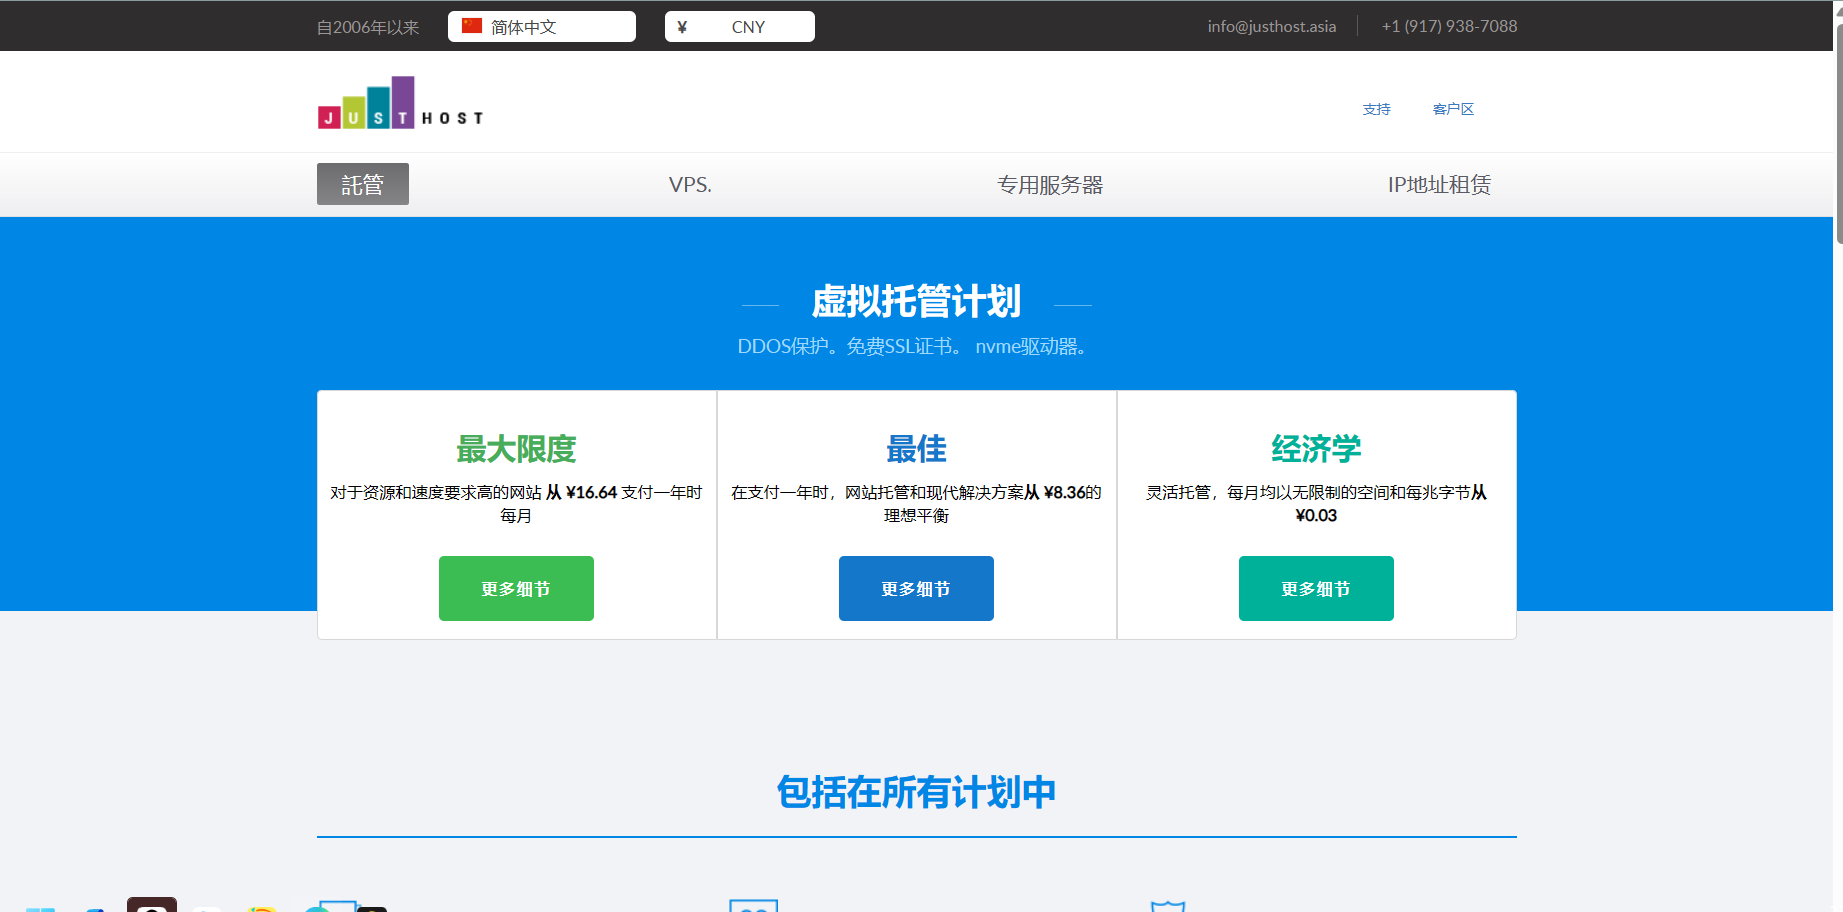
Task: Click the page's vertical scrollbar thumb
Action: click(1838, 130)
